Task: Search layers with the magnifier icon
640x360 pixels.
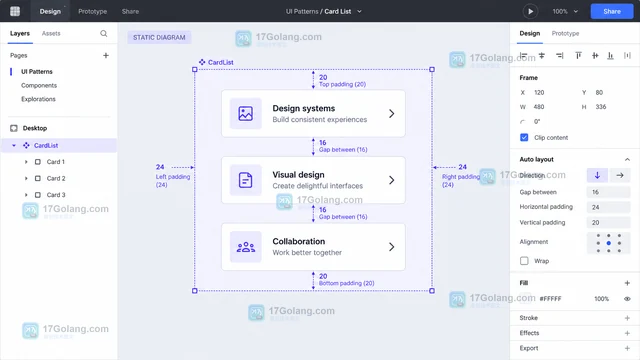Action: (x=104, y=33)
